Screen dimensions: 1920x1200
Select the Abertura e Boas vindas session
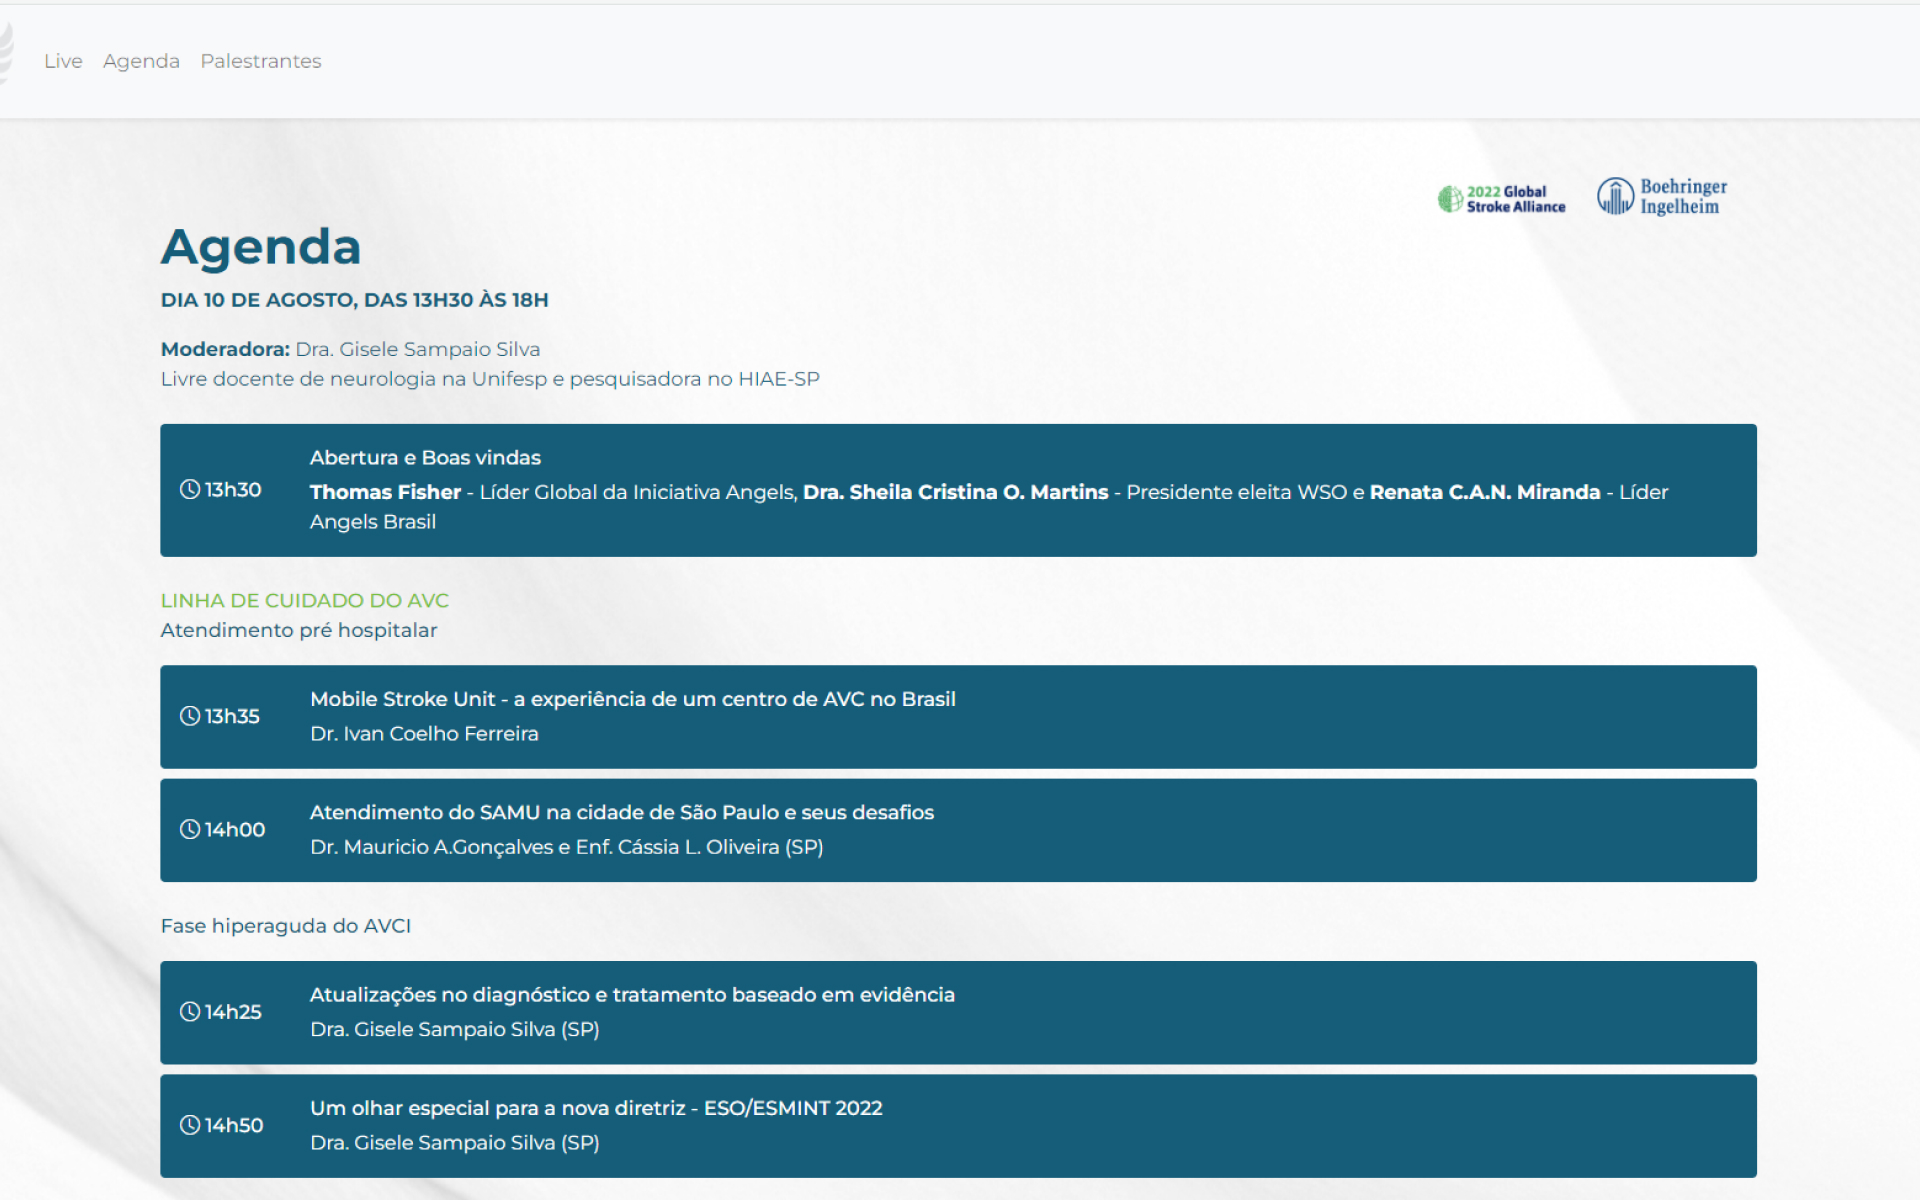(x=425, y=457)
